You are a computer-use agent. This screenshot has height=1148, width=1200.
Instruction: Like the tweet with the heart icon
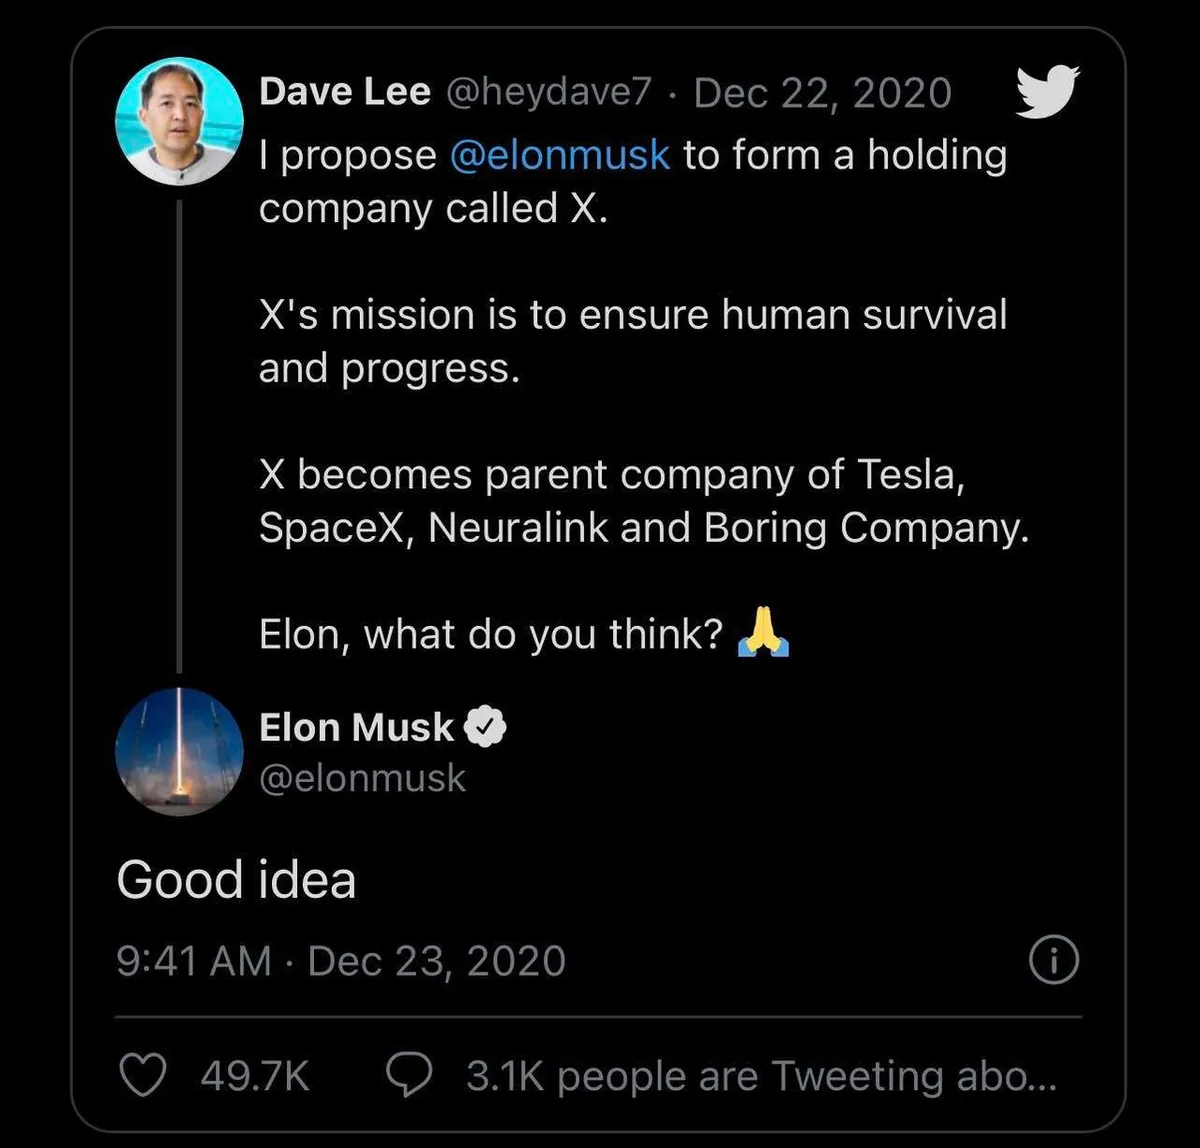(142, 1076)
